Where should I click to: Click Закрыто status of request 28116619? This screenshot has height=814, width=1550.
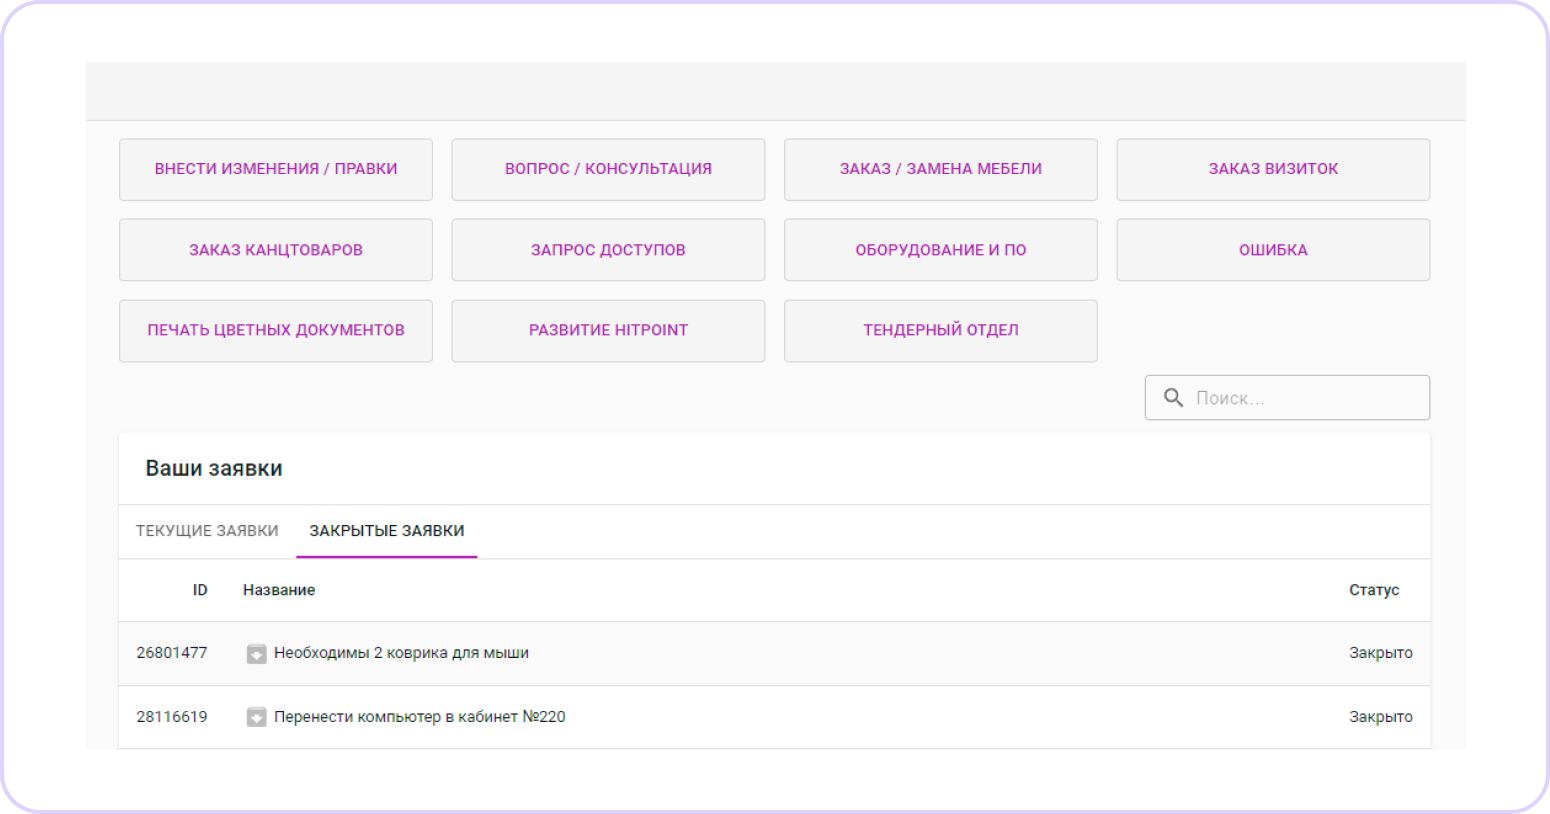tap(1381, 717)
